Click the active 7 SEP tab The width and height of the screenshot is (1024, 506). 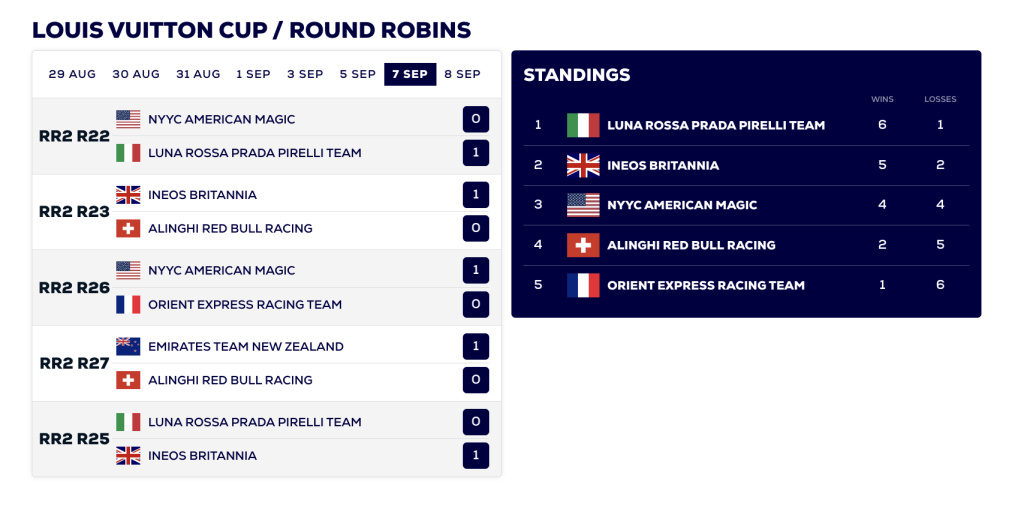410,74
